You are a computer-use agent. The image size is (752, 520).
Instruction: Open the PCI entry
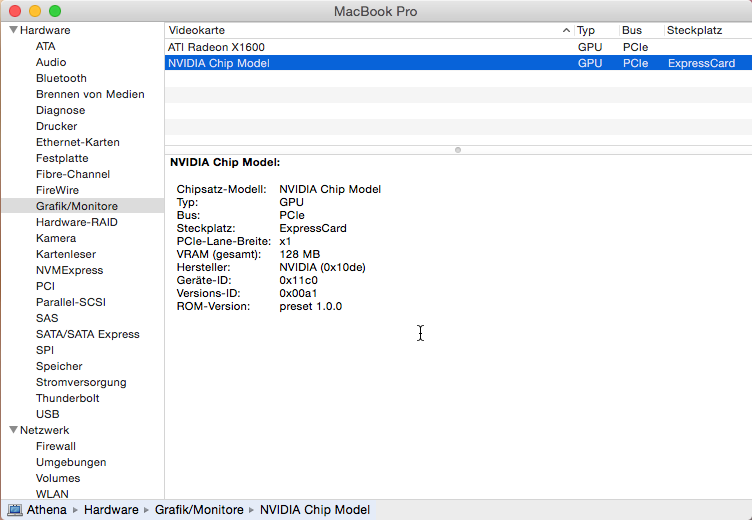pyautogui.click(x=46, y=286)
